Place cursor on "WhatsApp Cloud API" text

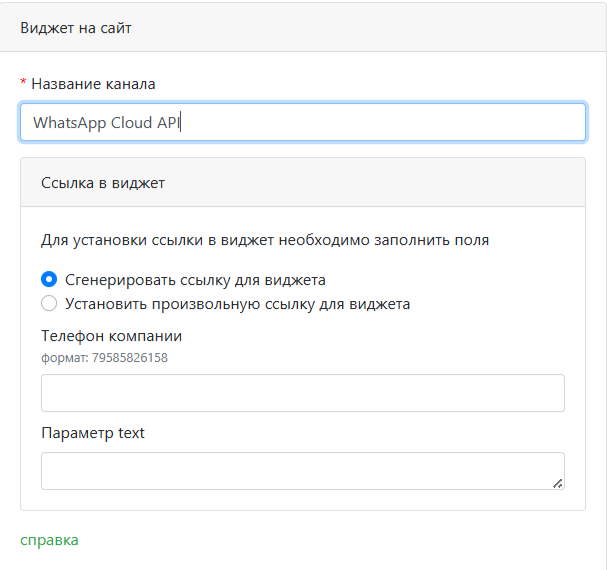pyautogui.click(x=106, y=123)
